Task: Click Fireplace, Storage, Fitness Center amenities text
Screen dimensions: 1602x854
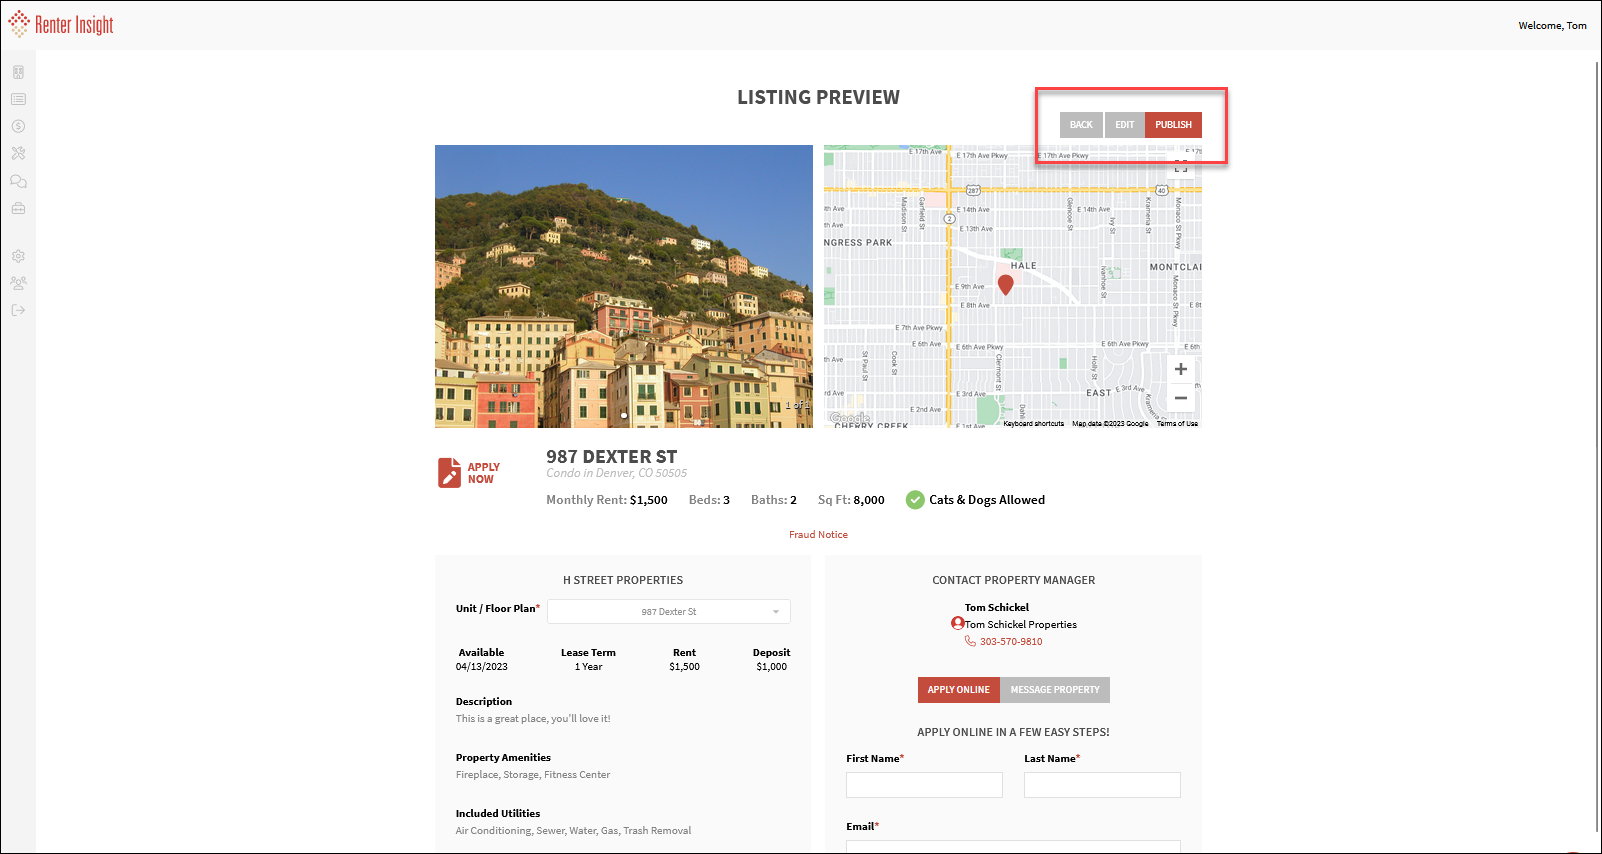Action: (x=533, y=775)
